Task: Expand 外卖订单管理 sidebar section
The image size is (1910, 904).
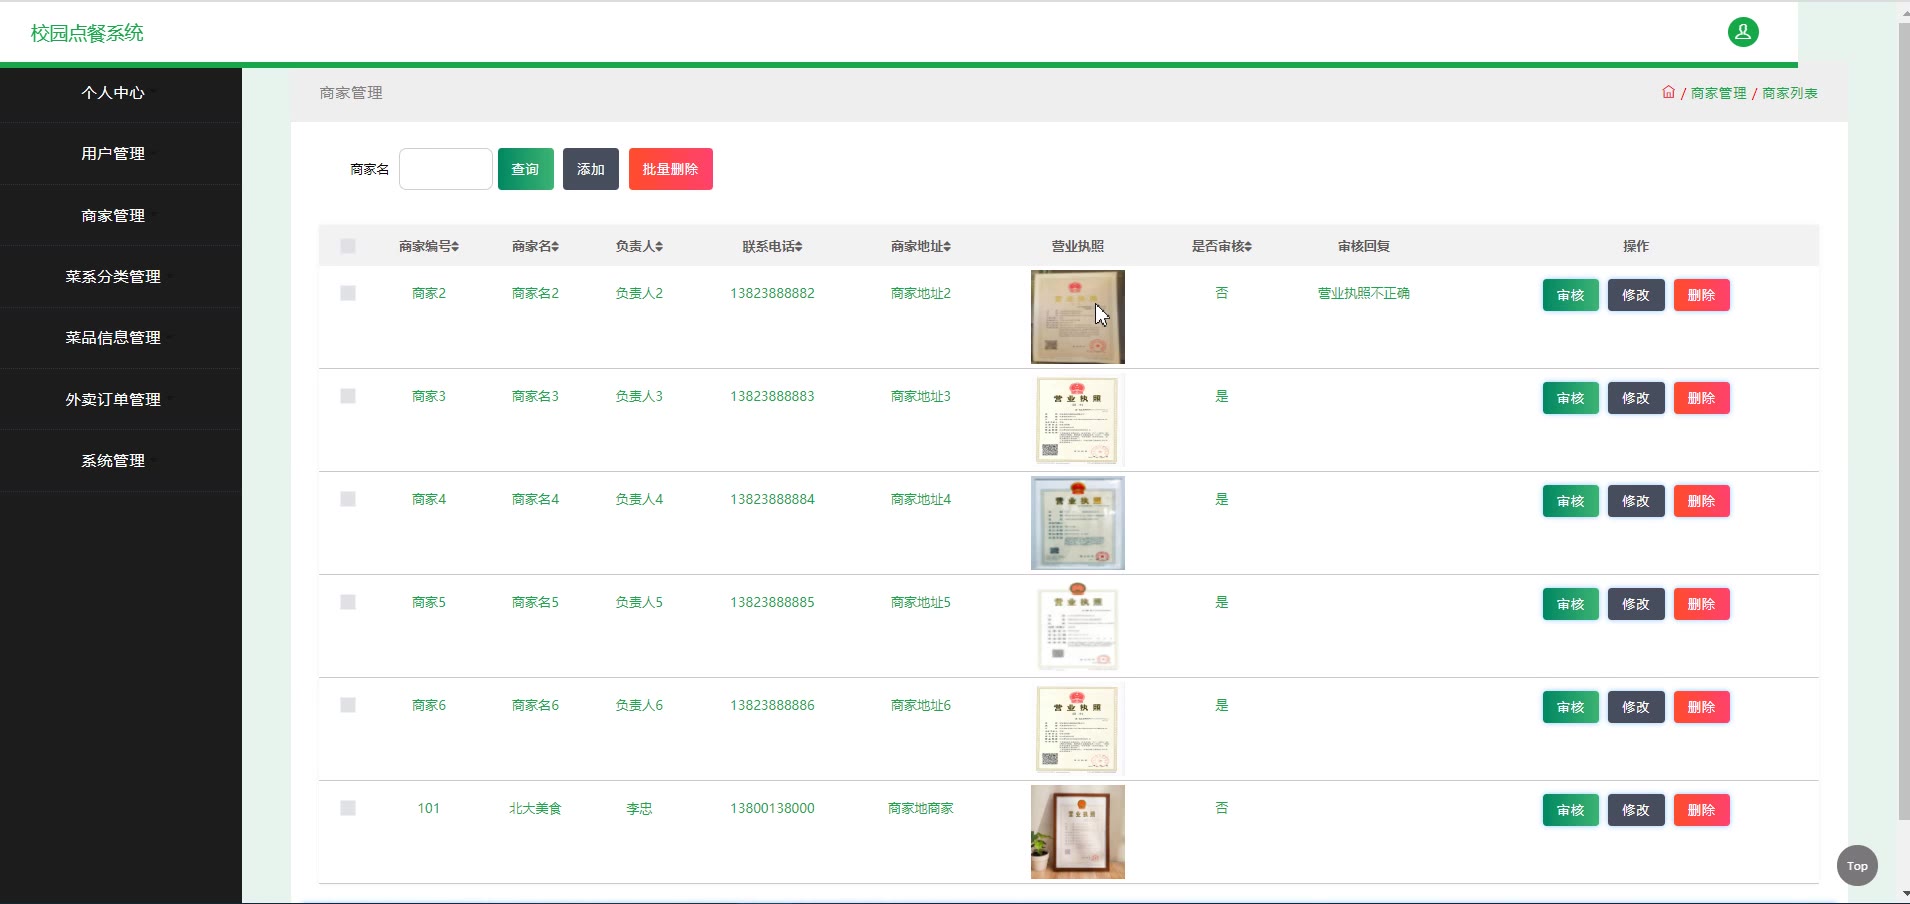Action: pos(113,399)
